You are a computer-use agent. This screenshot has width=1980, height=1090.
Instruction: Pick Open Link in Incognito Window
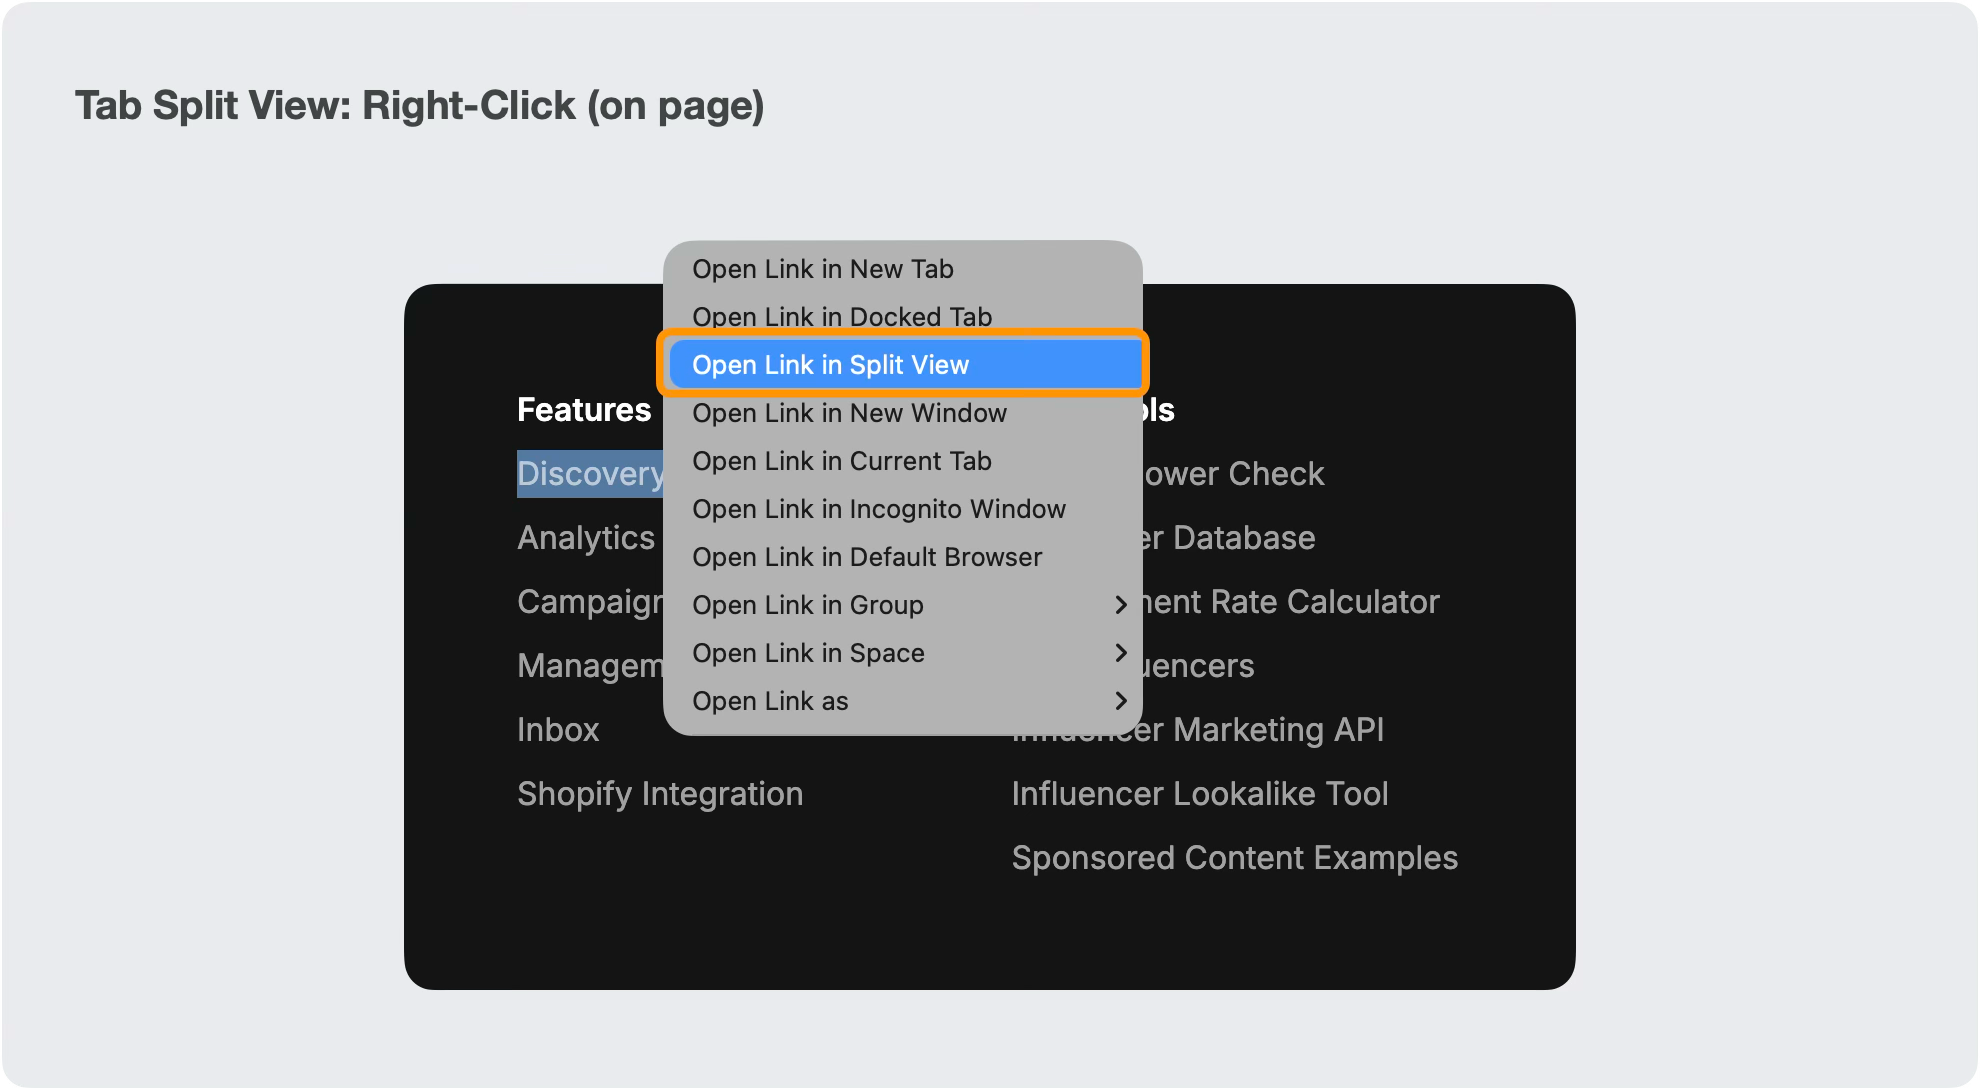click(x=878, y=509)
